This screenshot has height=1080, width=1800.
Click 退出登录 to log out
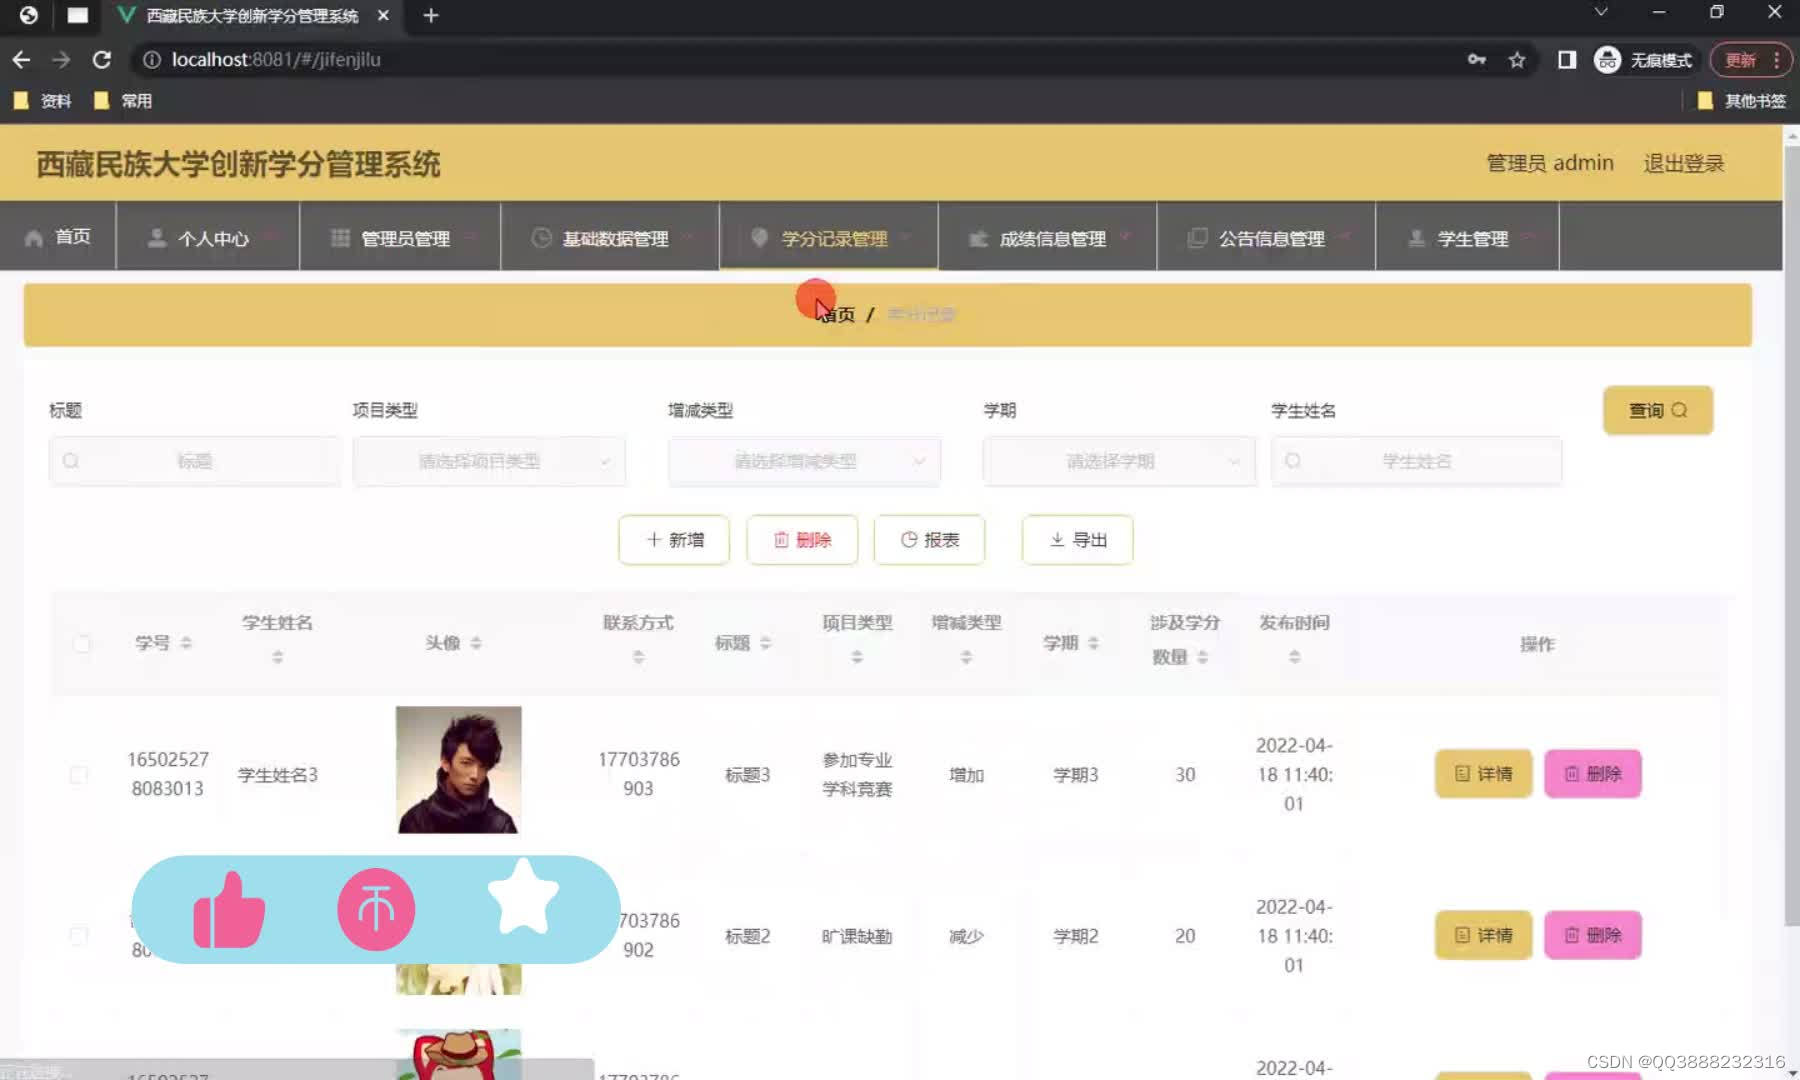pos(1683,162)
